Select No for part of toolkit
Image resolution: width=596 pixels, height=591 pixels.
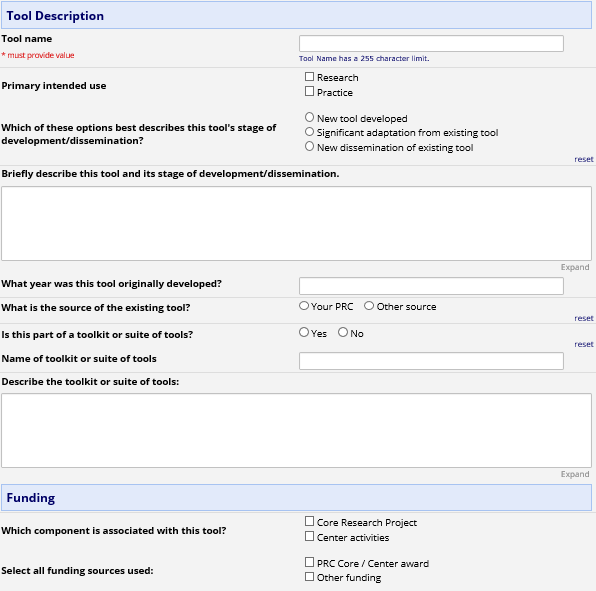pyautogui.click(x=343, y=332)
